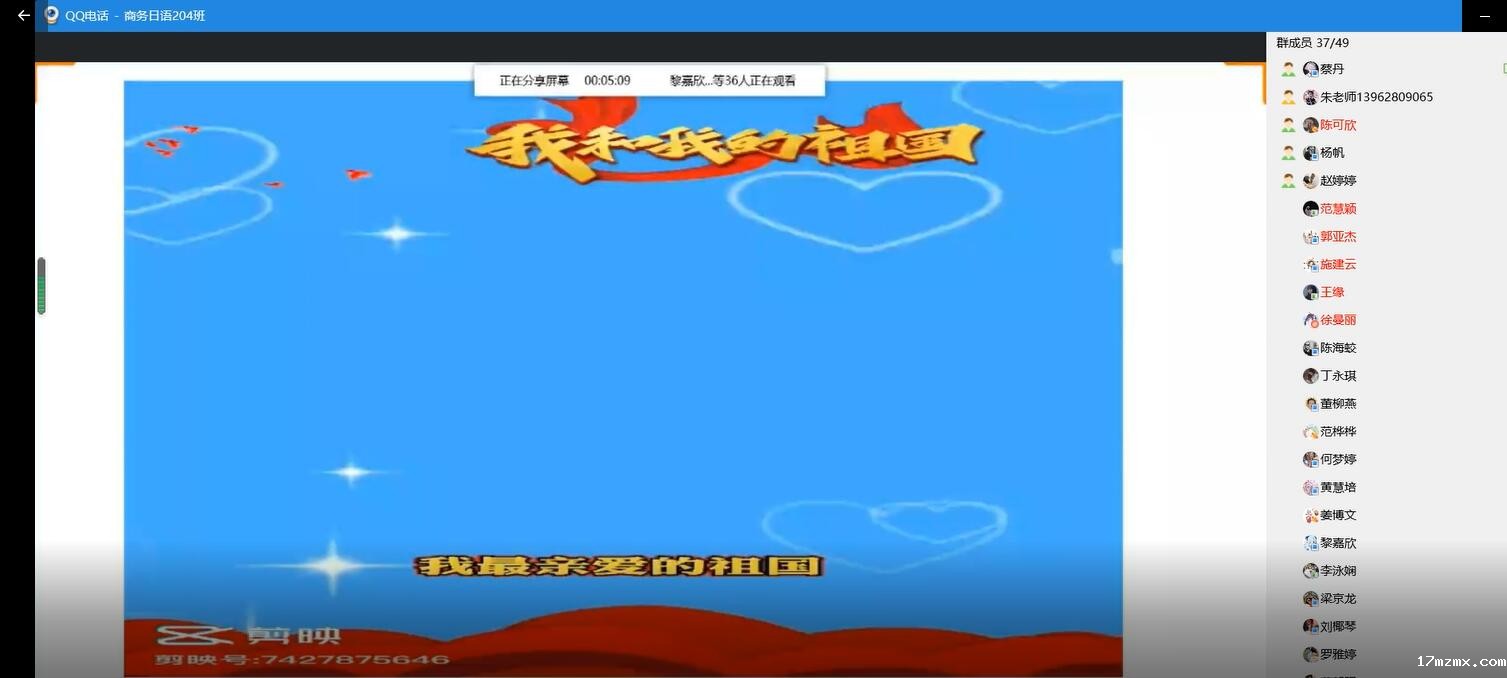Open 徐曼丽's avatar
Viewport: 1507px width, 678px height.
coord(1310,320)
